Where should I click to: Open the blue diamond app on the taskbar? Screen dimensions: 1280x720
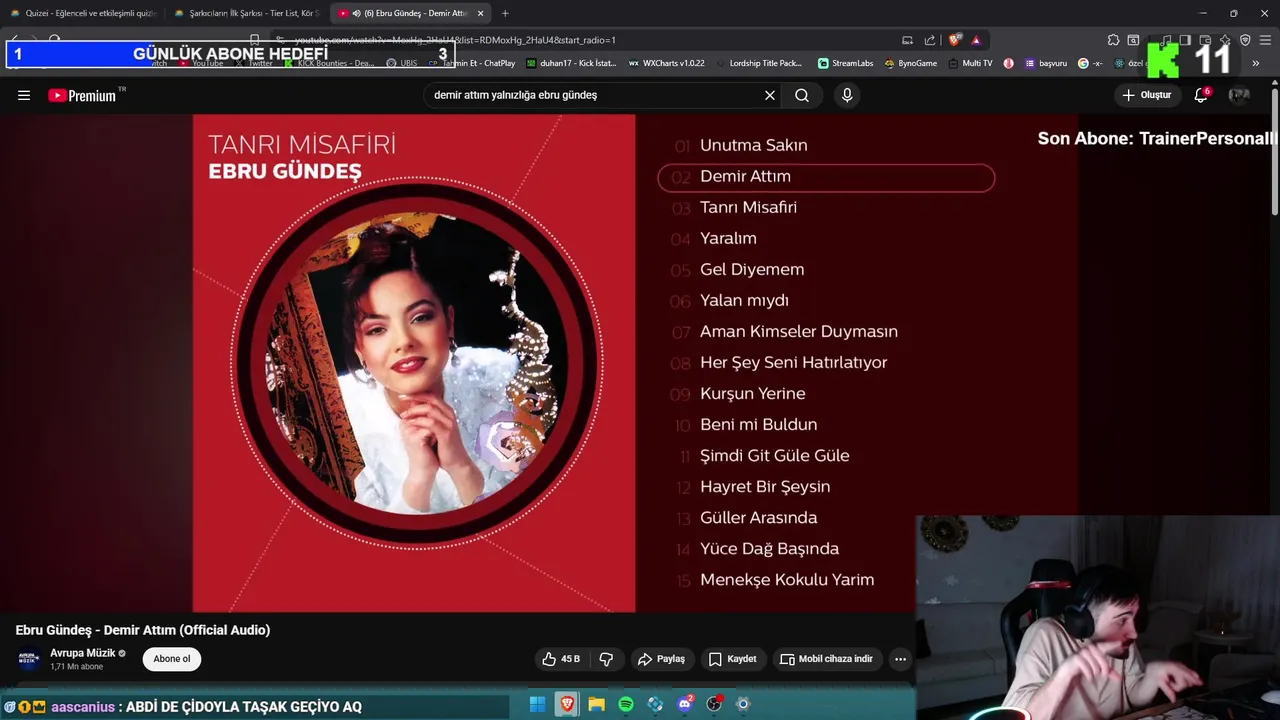tap(655, 704)
